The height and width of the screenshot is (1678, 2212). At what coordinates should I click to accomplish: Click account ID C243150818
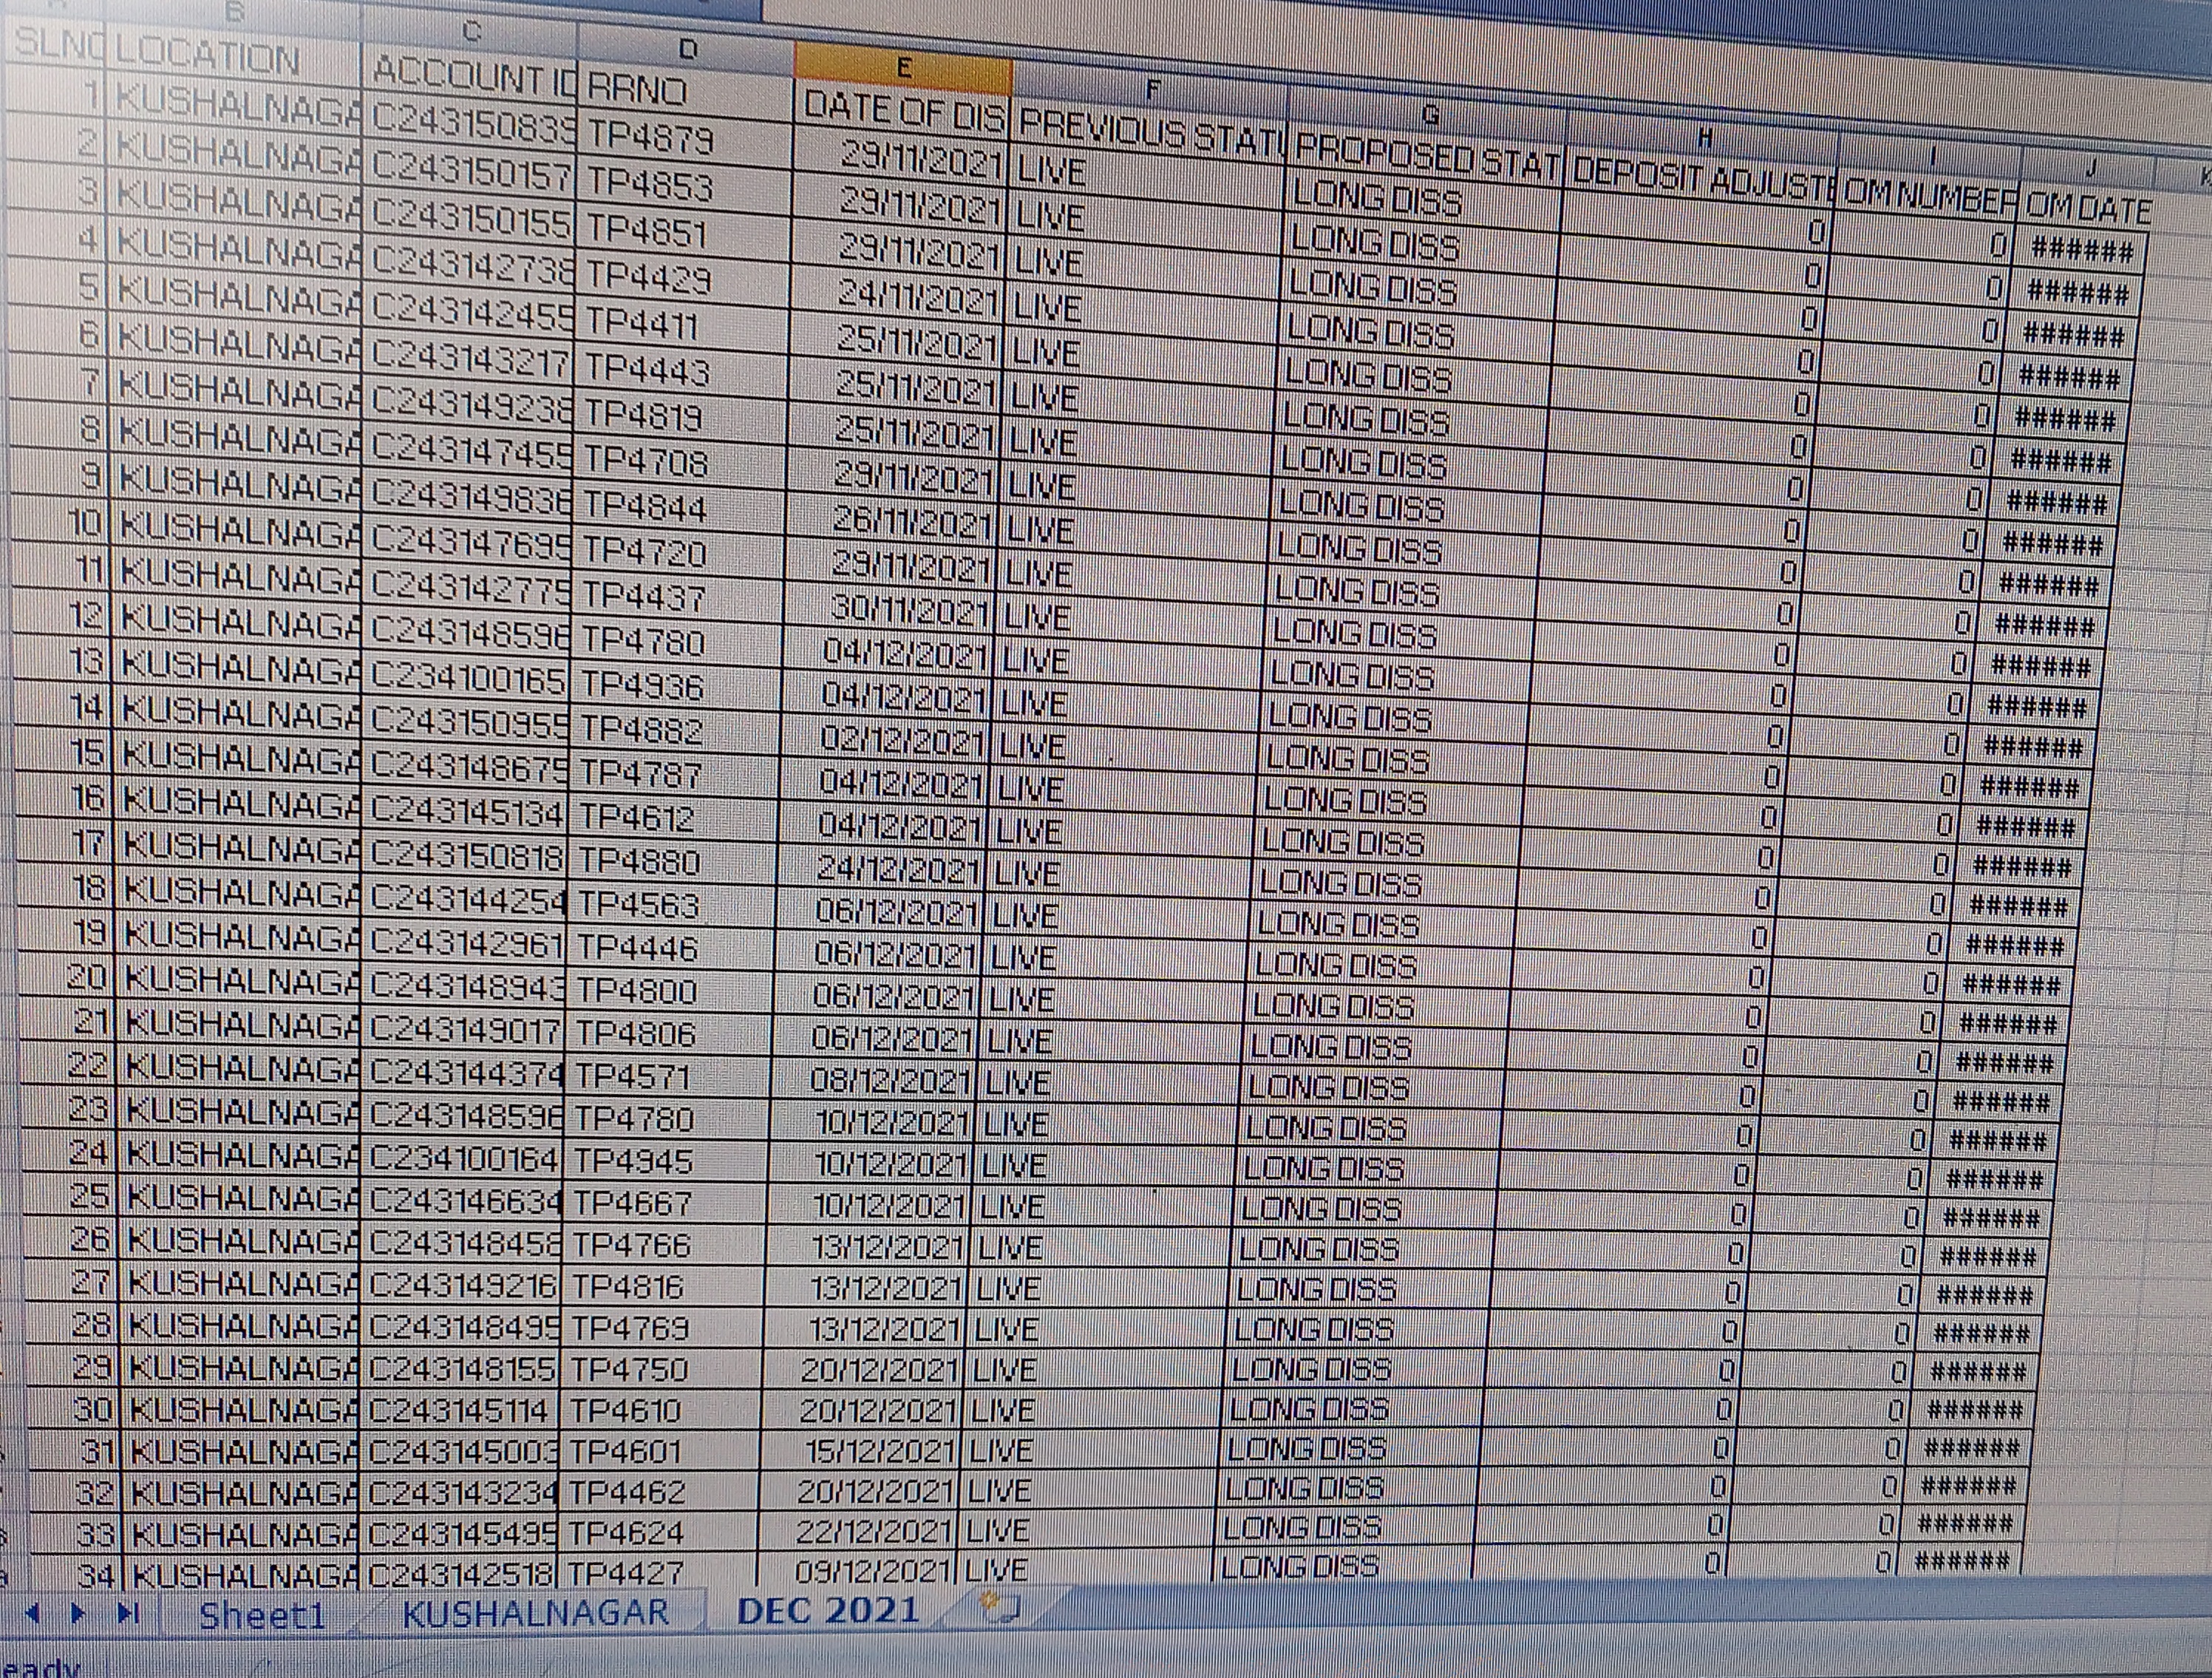point(465,855)
